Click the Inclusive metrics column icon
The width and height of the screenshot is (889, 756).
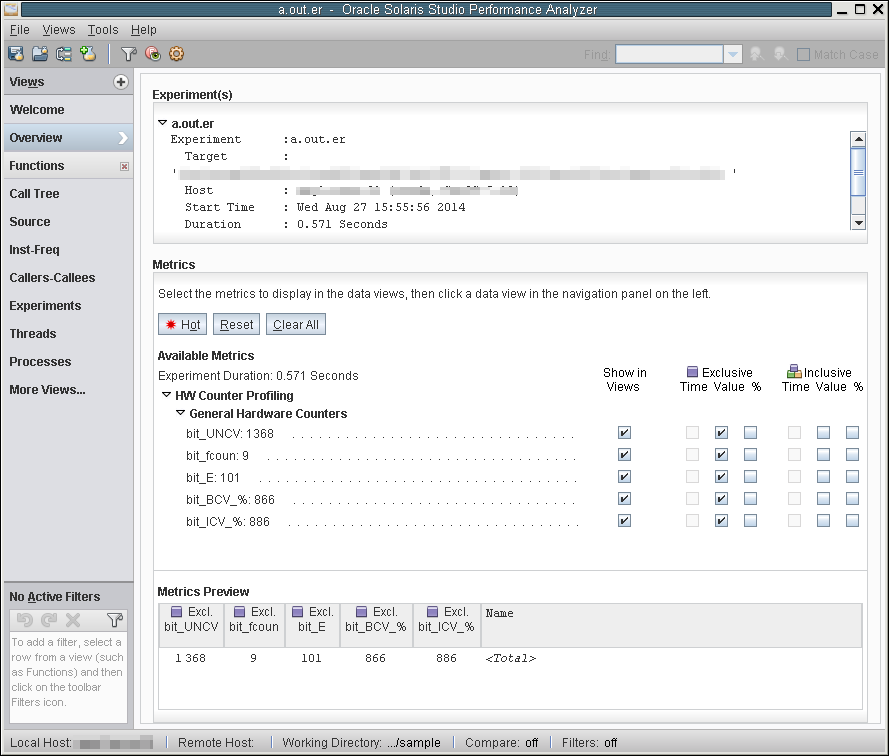pos(794,371)
